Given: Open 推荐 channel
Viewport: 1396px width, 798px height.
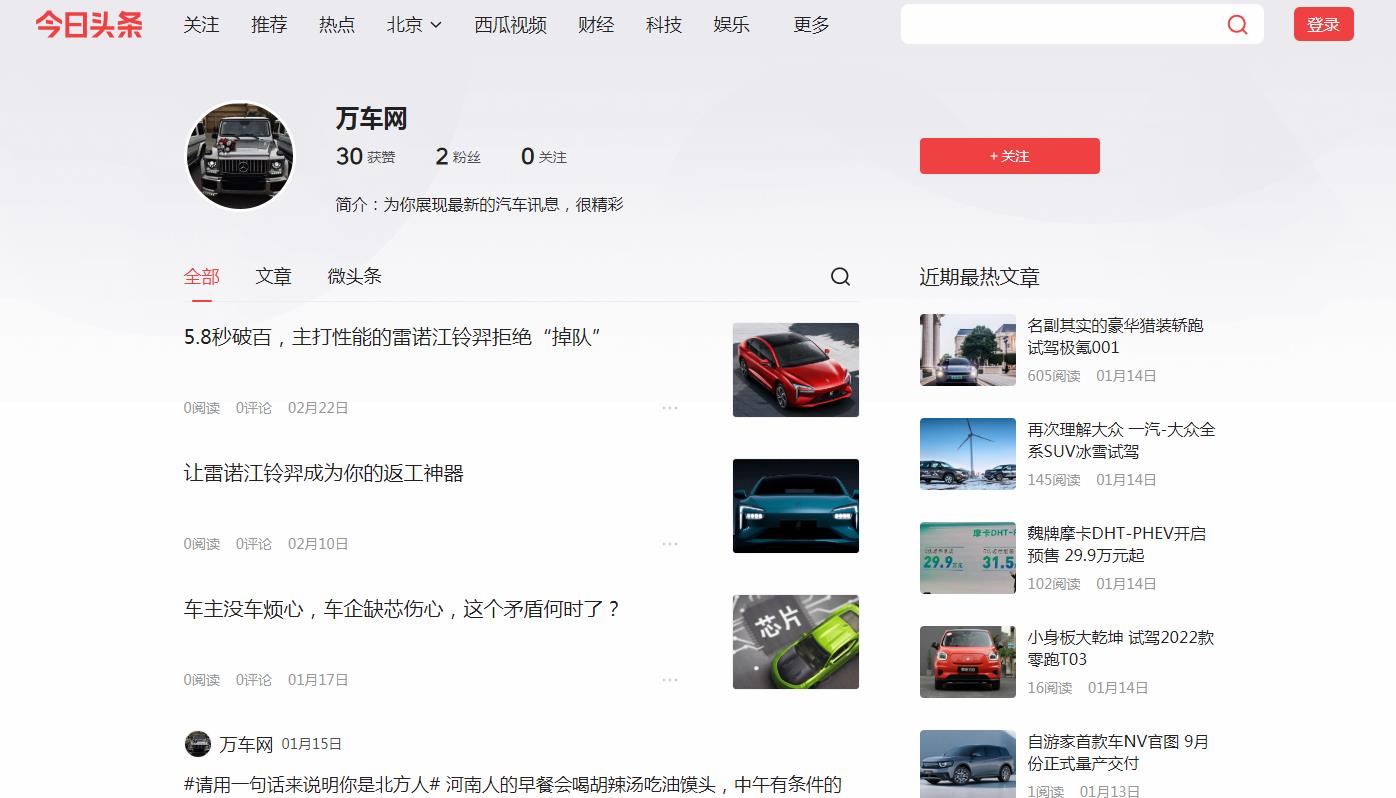Looking at the screenshot, I should (269, 25).
